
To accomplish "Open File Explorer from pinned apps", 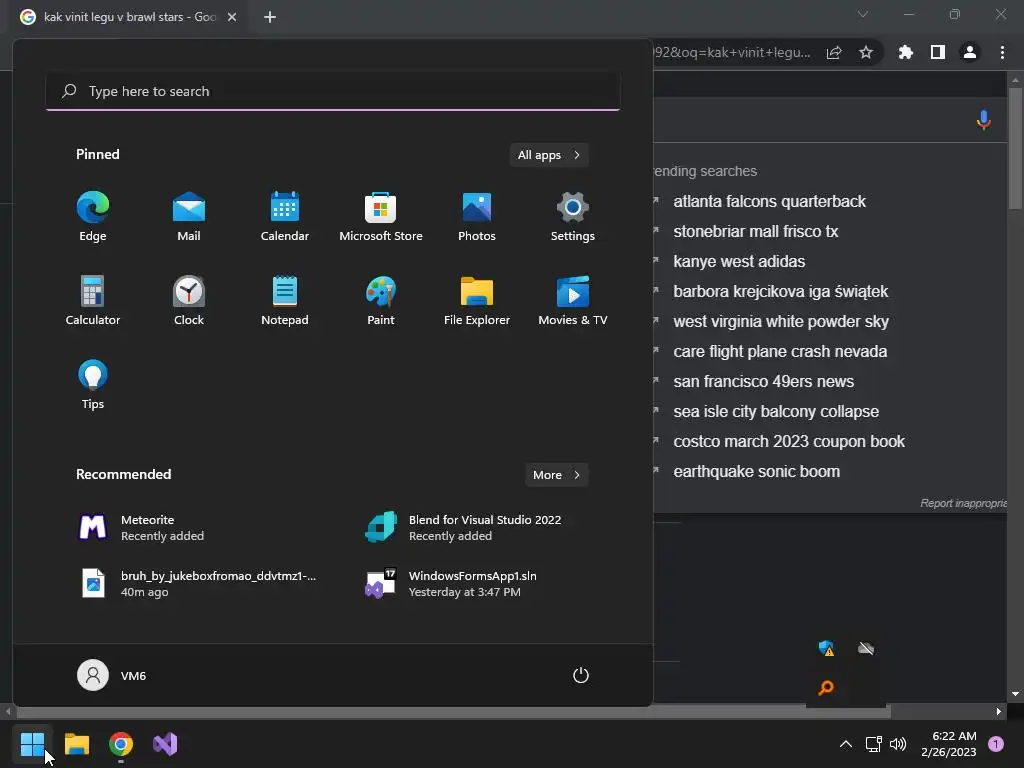I will click(x=477, y=300).
